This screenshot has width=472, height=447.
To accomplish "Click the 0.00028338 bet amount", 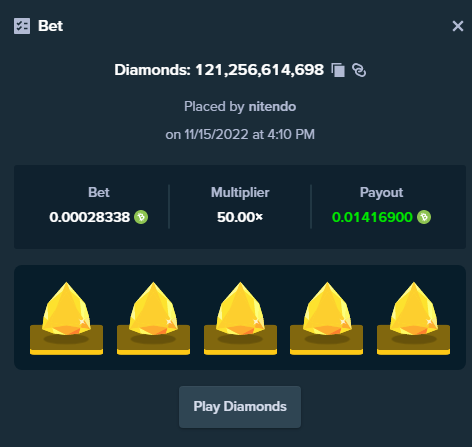I will (89, 217).
